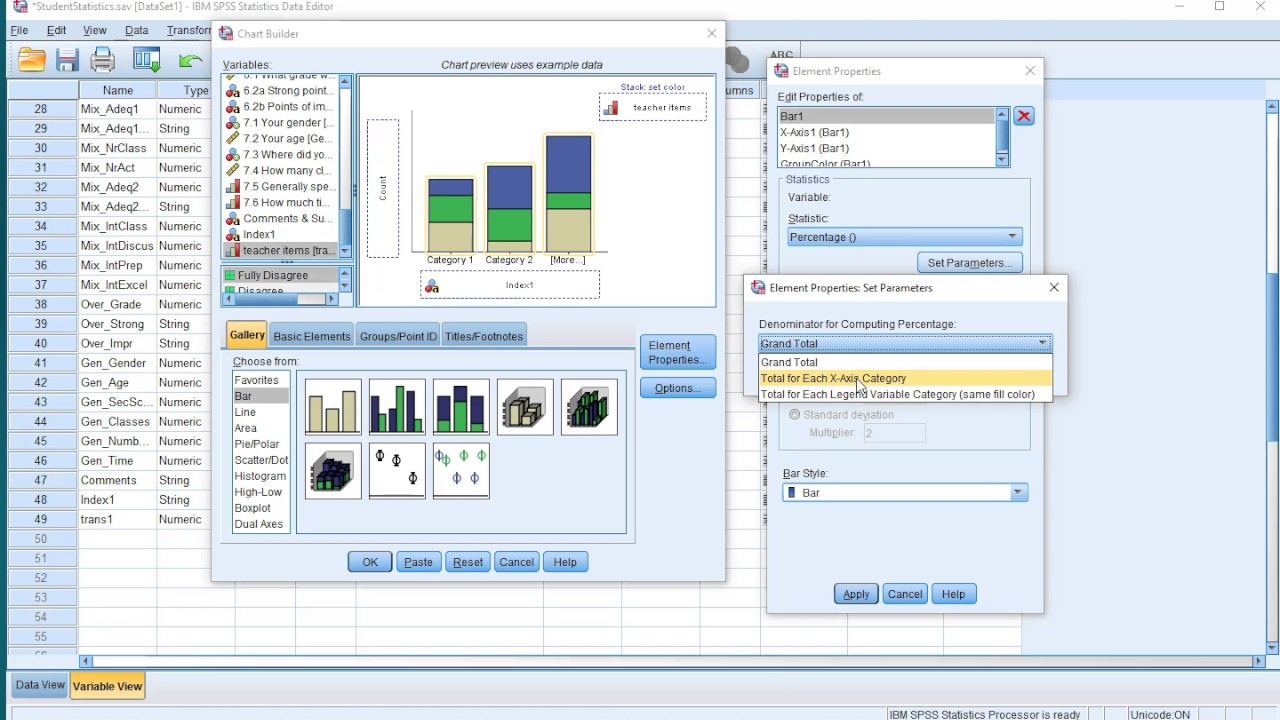
Task: Select the Simple Error Bar gallery icon
Action: (397, 470)
